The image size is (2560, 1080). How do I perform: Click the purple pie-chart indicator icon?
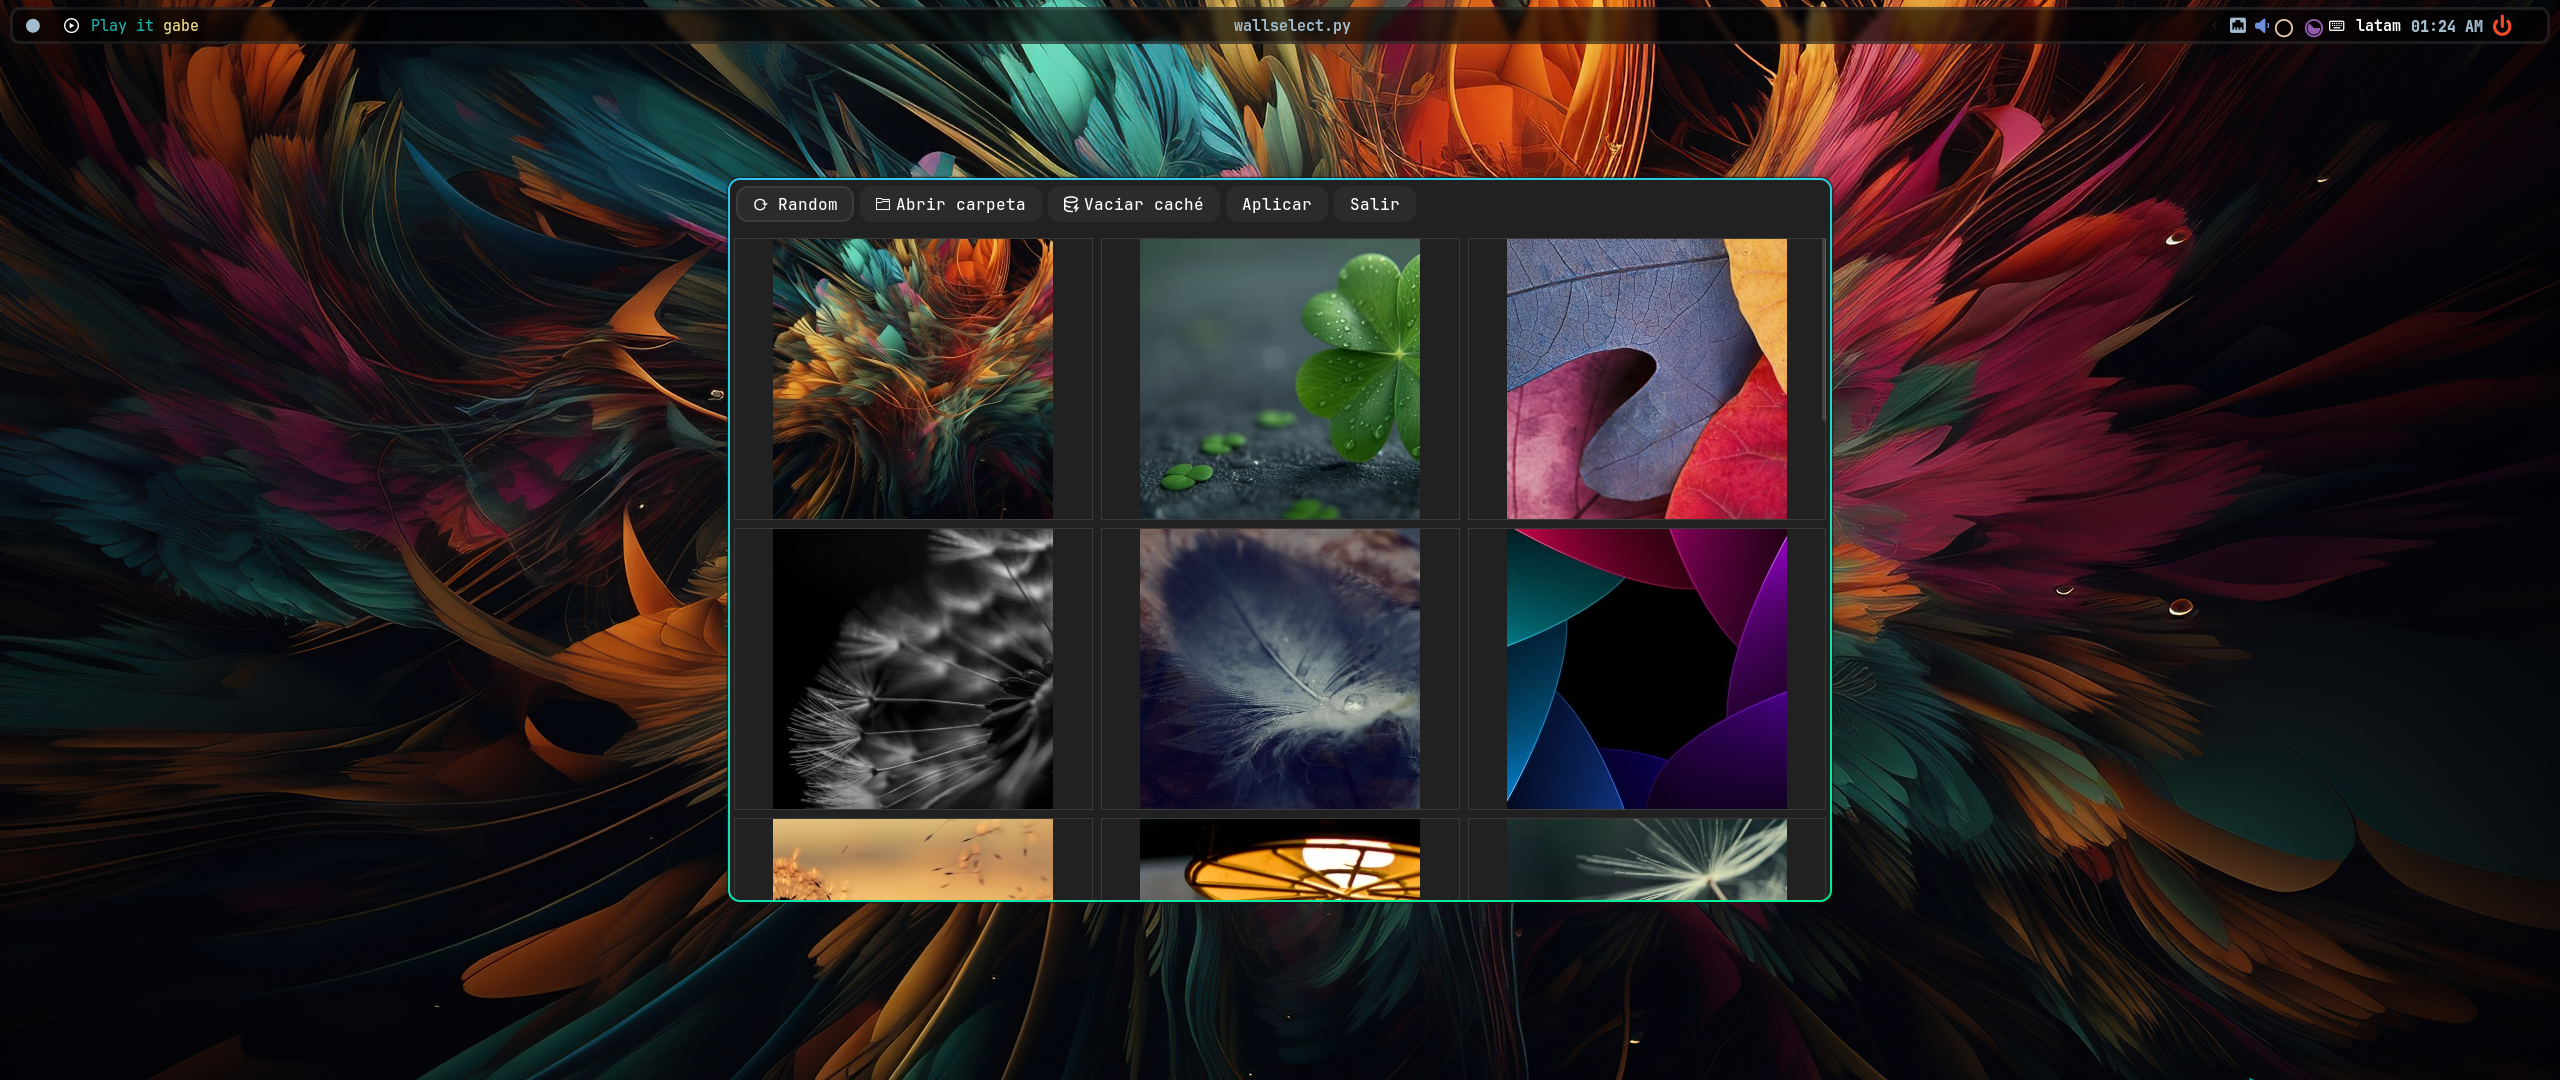pyautogui.click(x=2313, y=28)
